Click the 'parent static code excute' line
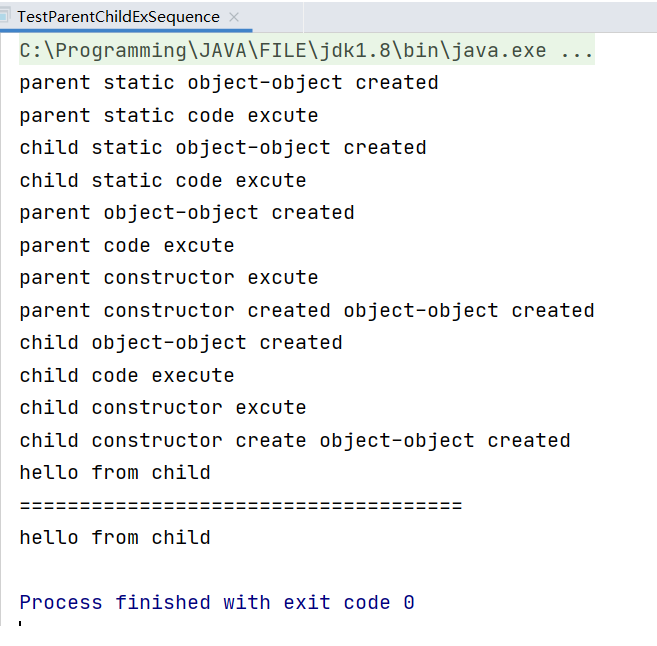The height and width of the screenshot is (646, 657). [168, 116]
